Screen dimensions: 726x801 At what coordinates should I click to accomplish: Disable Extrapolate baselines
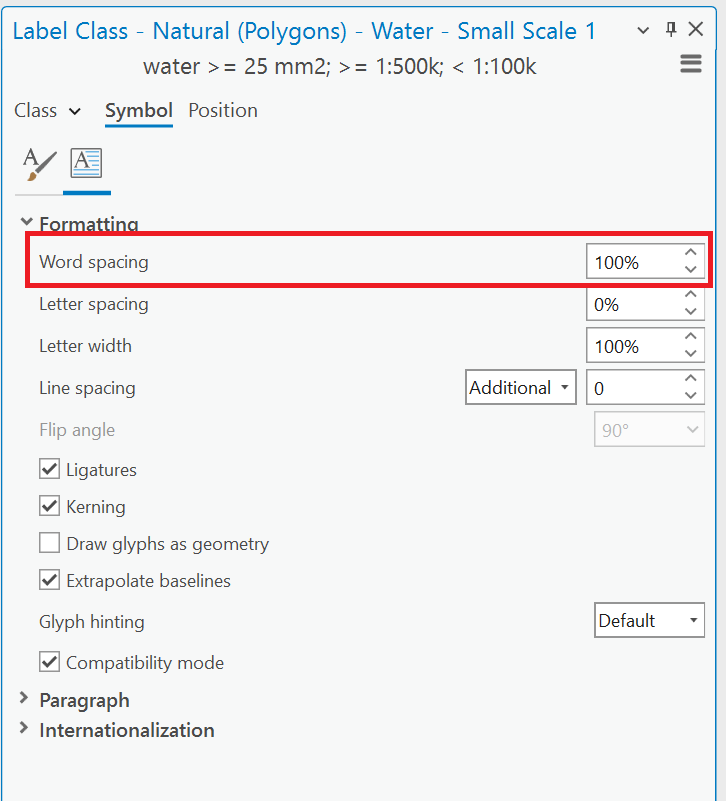click(x=49, y=580)
